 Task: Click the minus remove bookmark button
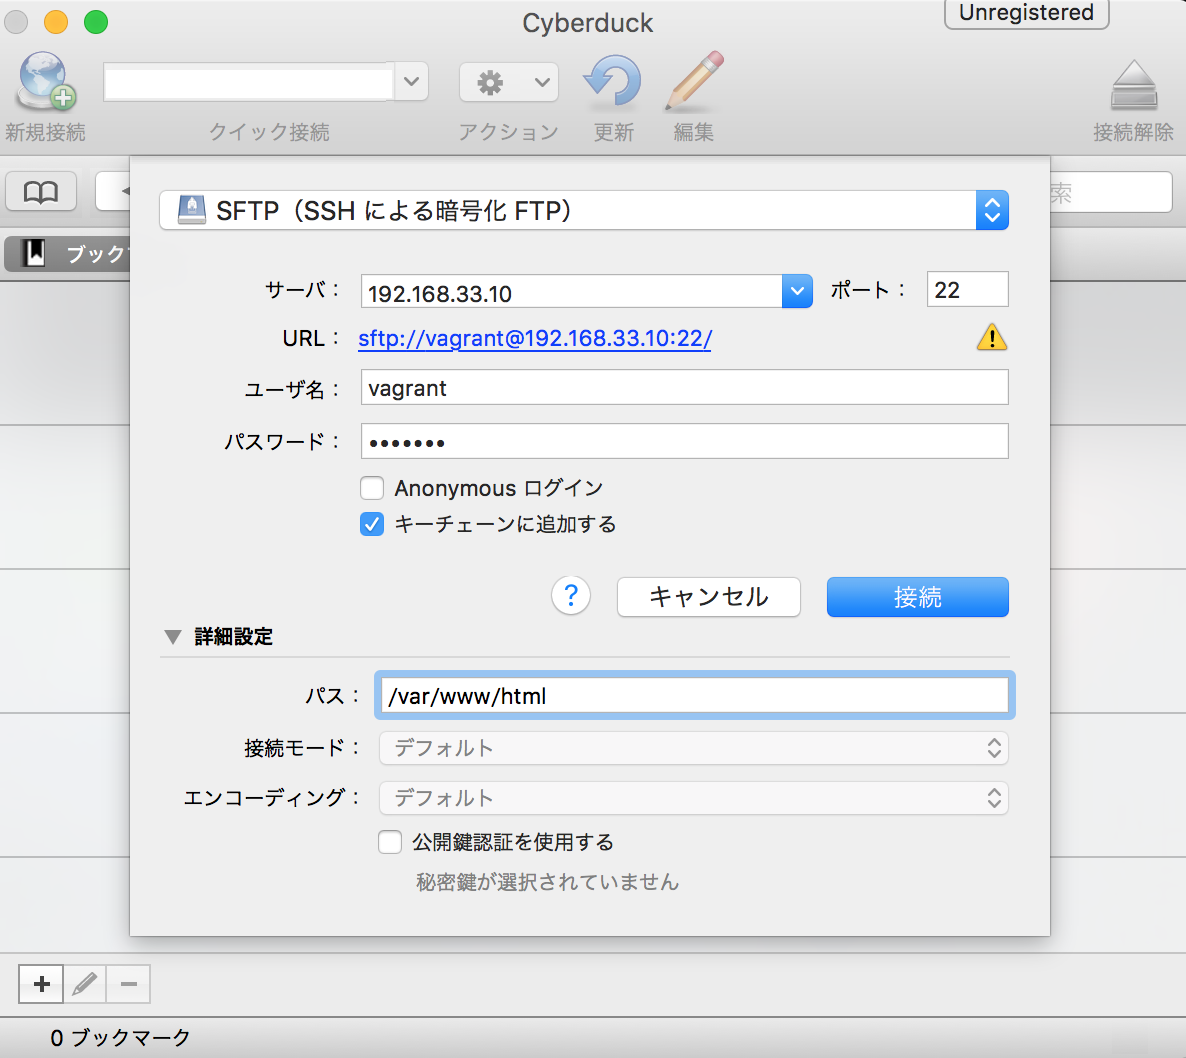click(129, 984)
